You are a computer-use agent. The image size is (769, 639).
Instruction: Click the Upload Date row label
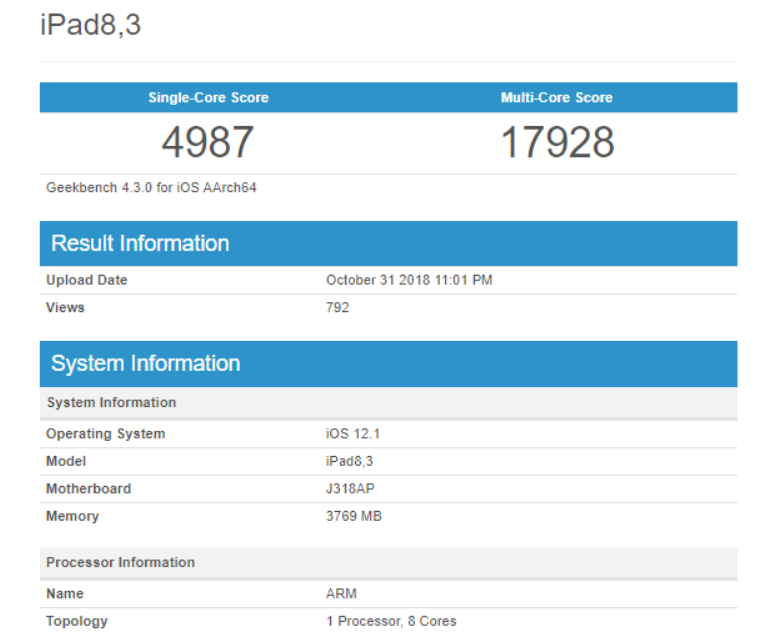[87, 281]
